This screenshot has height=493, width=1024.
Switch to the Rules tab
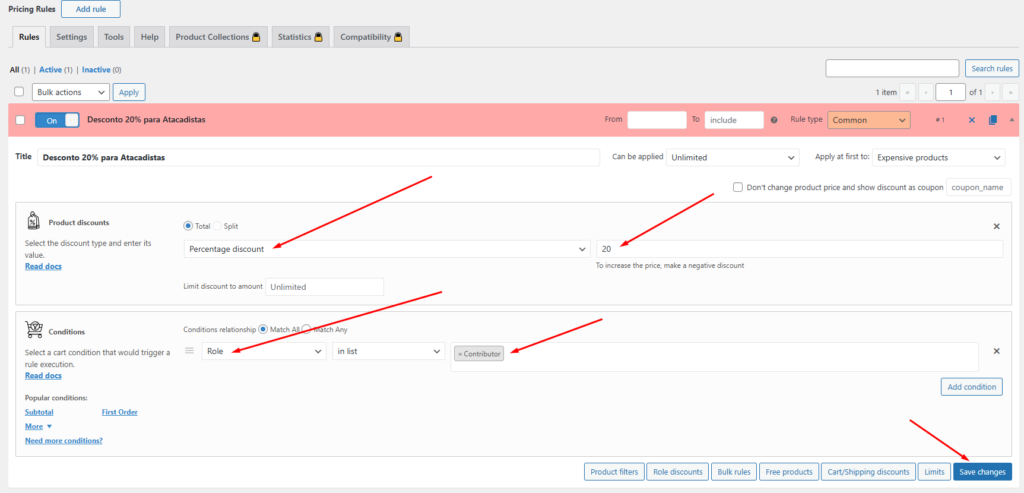[x=29, y=37]
